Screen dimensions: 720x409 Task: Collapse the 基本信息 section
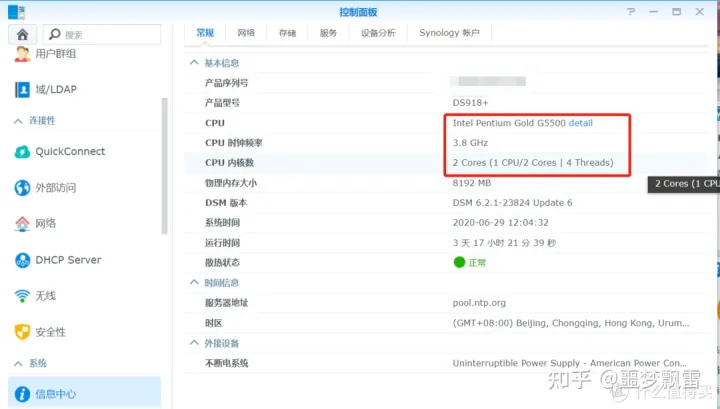click(x=194, y=62)
